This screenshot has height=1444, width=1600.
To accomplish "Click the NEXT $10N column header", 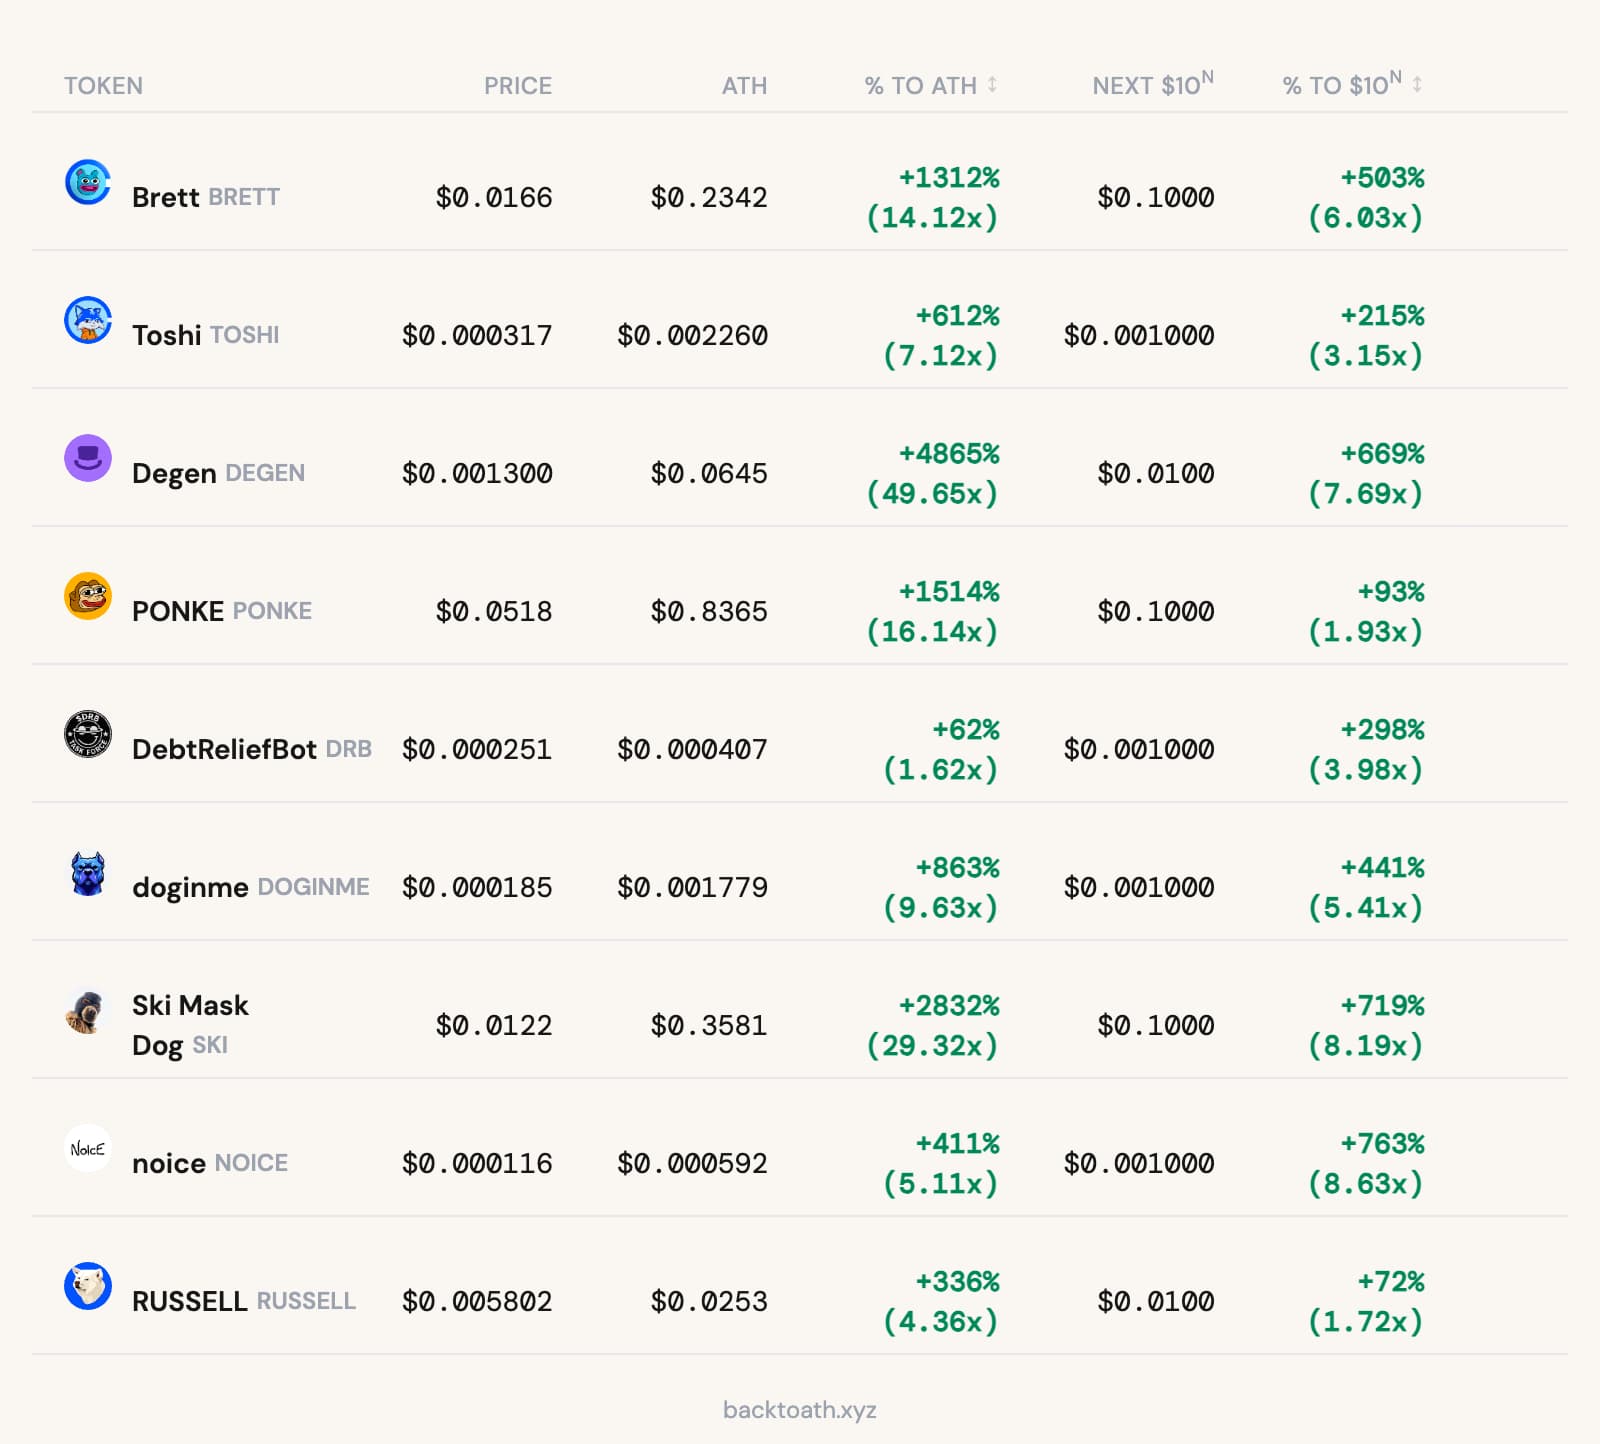I will [1152, 85].
